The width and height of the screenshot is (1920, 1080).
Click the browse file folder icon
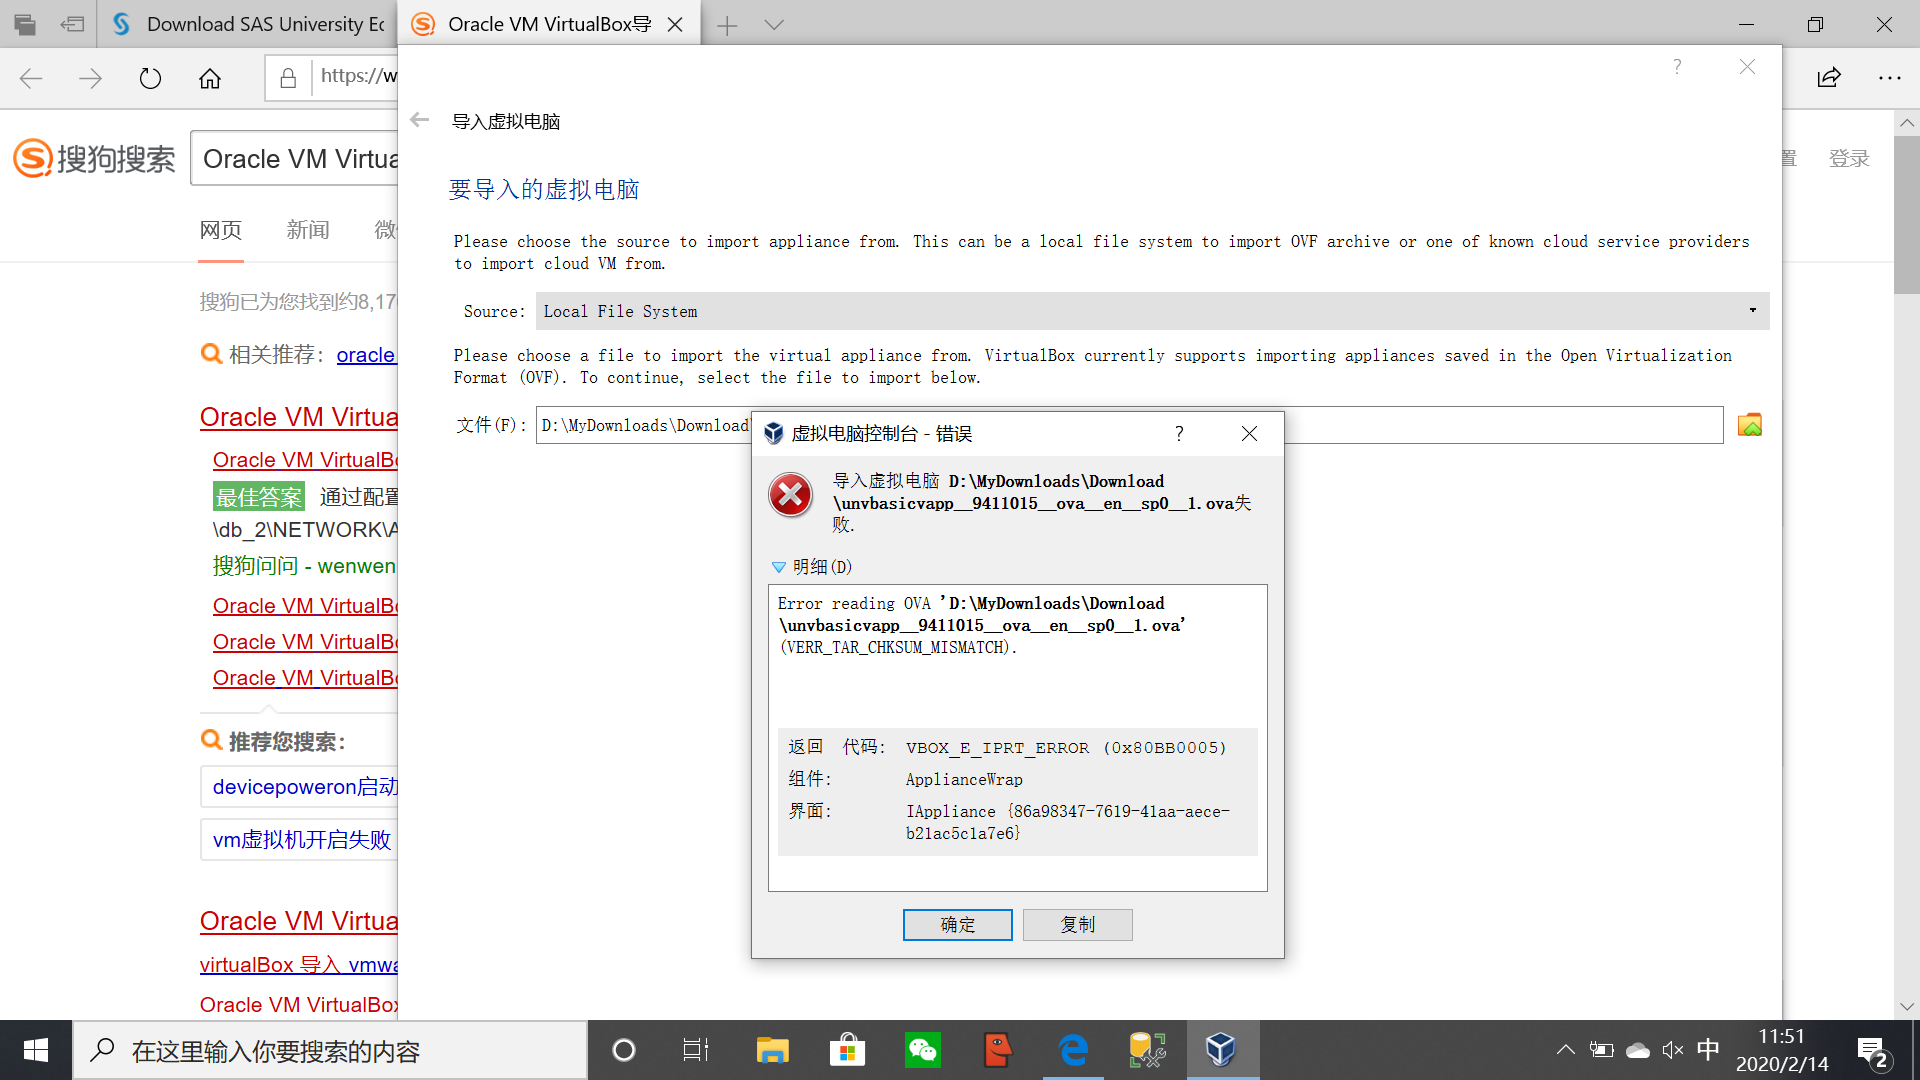(x=1749, y=425)
